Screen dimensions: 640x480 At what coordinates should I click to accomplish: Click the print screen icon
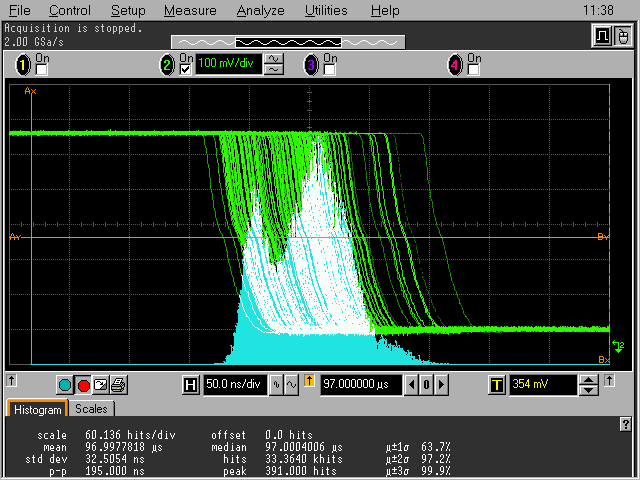118,385
